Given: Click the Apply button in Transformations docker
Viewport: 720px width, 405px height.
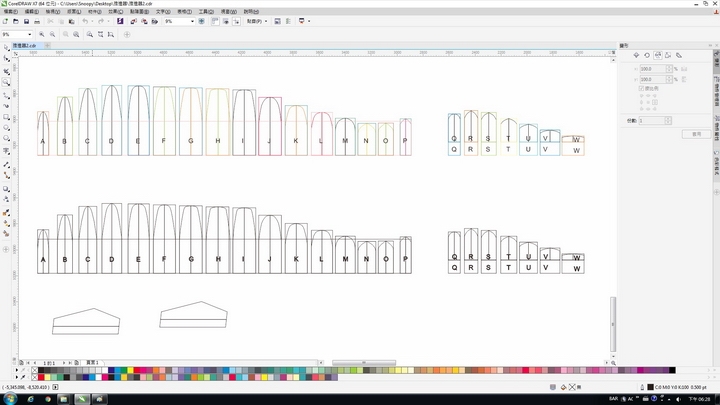Looking at the screenshot, I should click(x=697, y=134).
